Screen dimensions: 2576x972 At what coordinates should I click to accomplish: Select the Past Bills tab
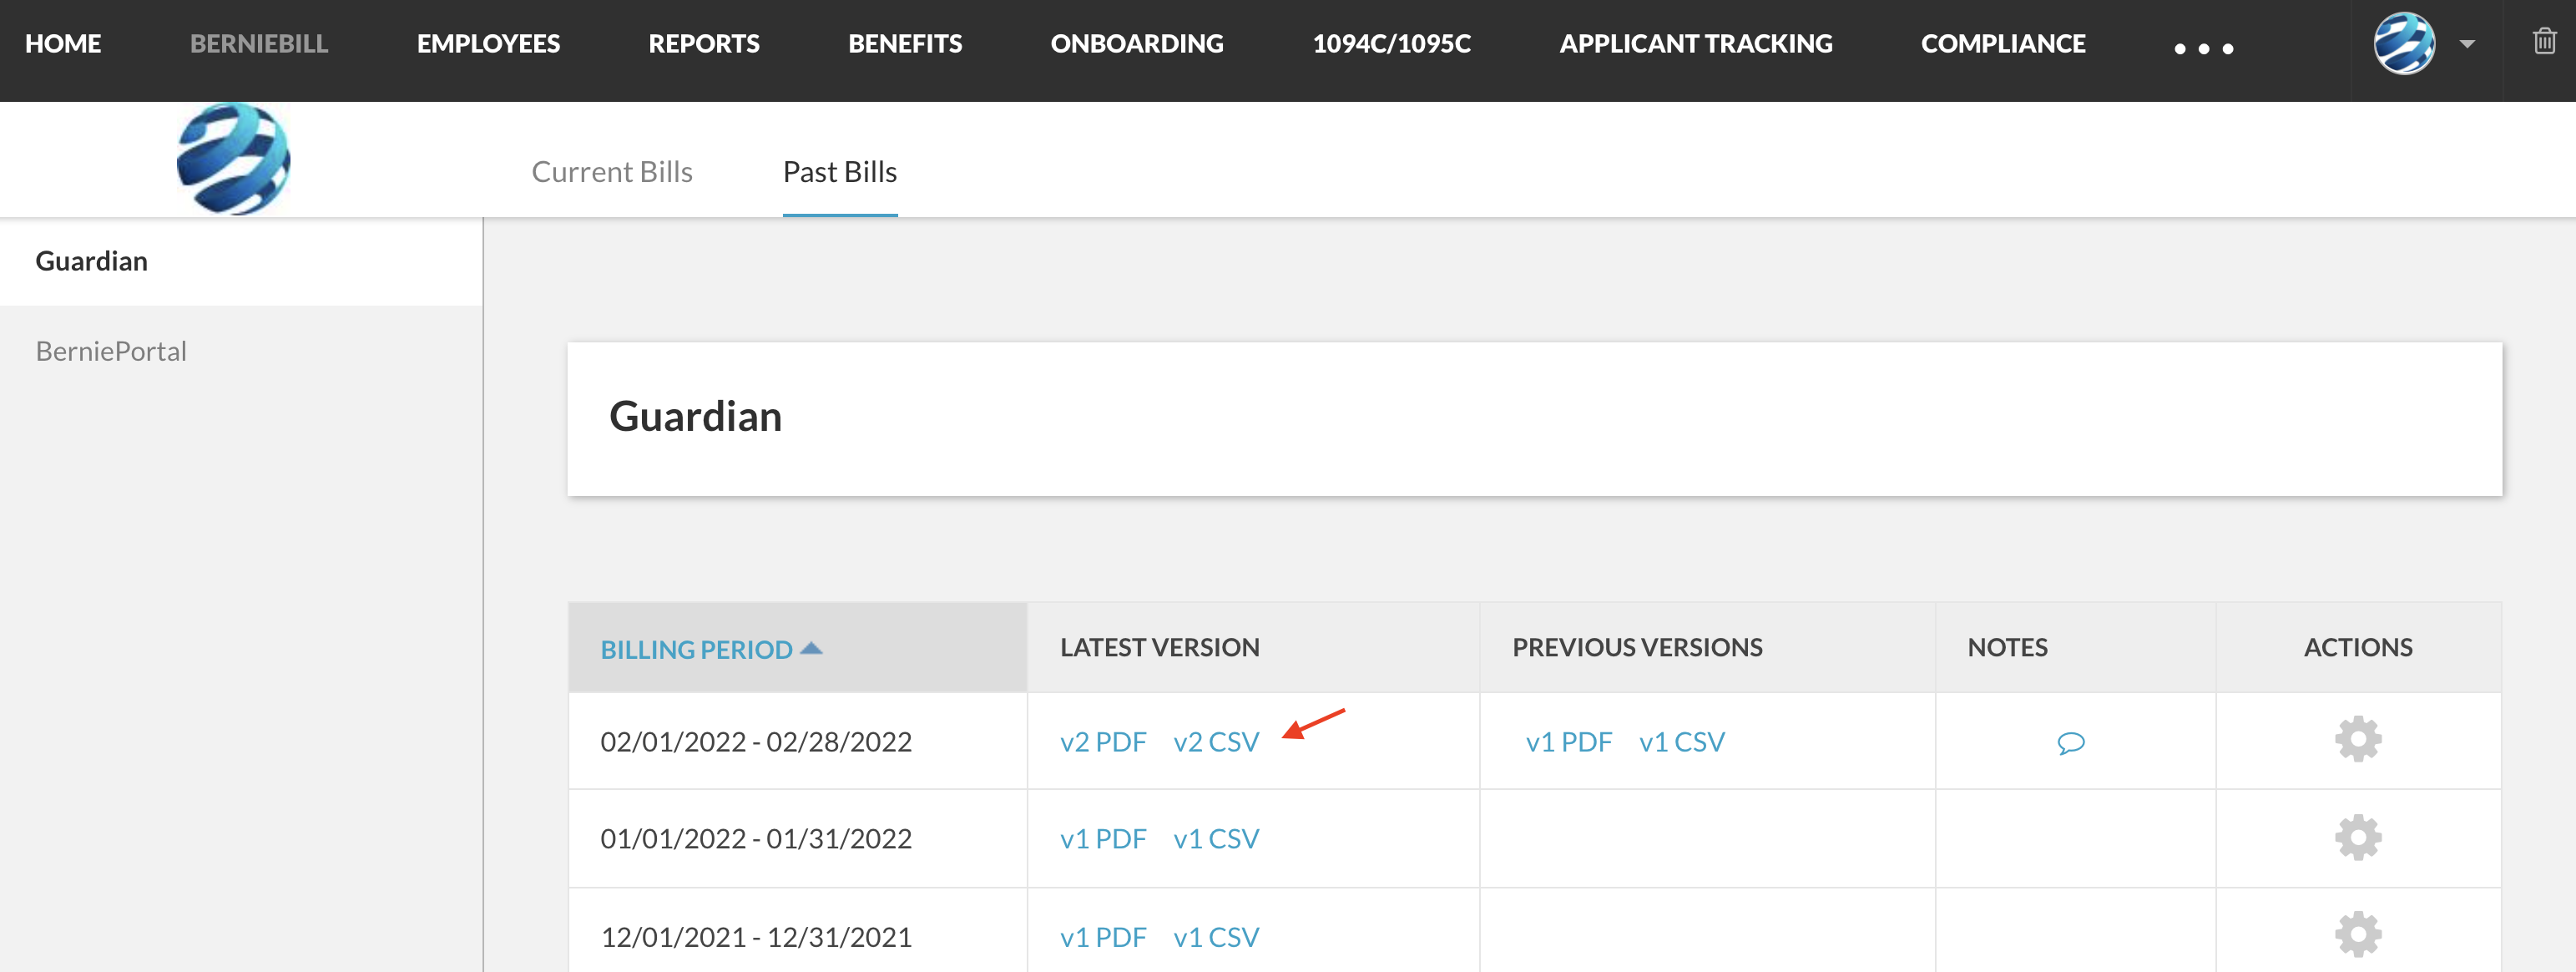click(840, 172)
